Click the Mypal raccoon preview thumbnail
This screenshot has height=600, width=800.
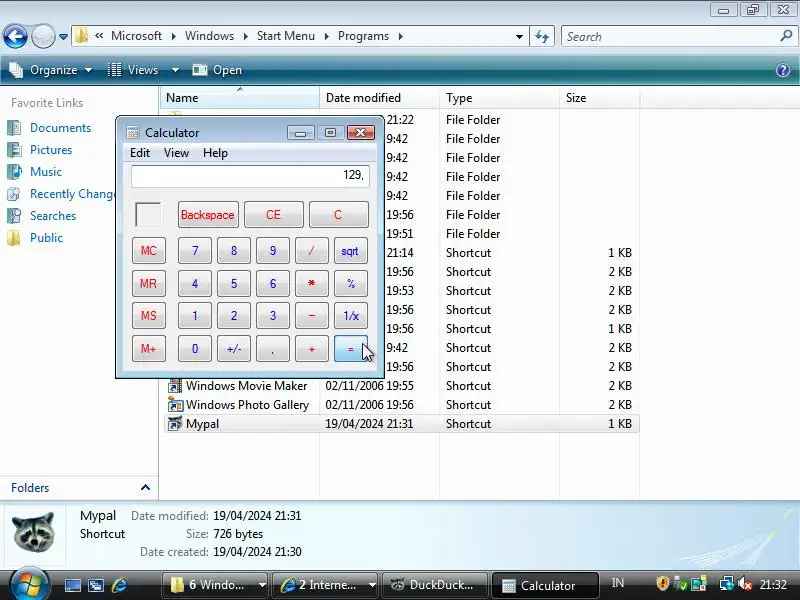pos(34,532)
